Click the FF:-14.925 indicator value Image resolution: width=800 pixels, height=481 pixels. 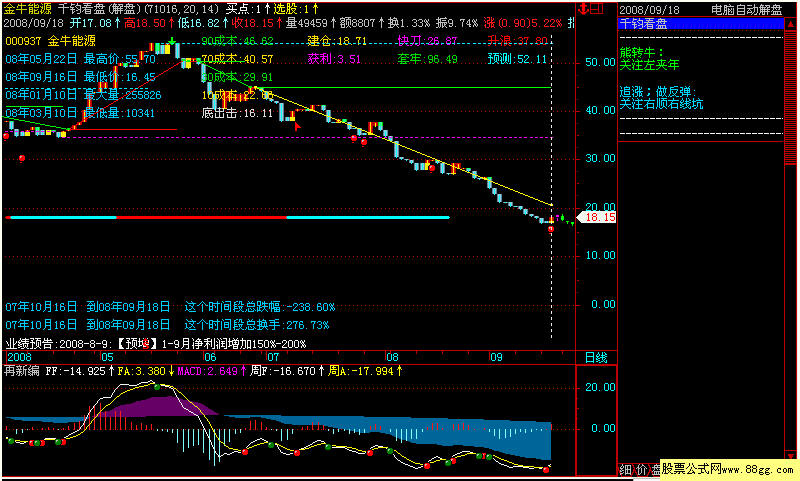click(x=80, y=371)
